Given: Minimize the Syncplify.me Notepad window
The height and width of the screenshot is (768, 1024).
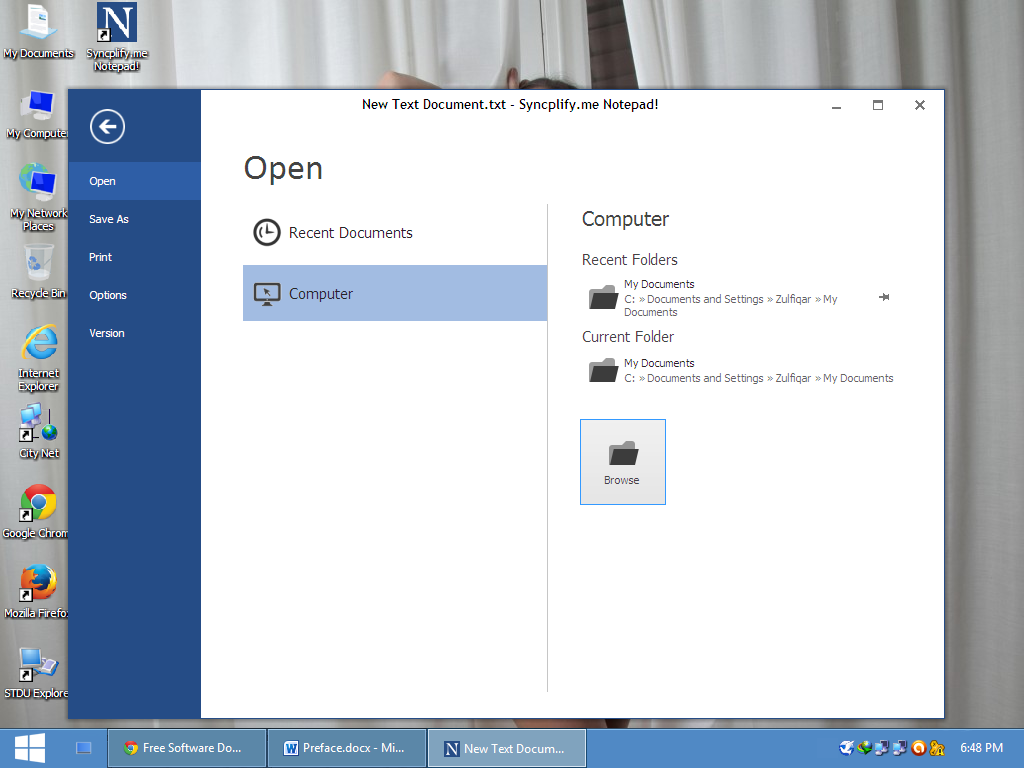Looking at the screenshot, I should [x=836, y=105].
